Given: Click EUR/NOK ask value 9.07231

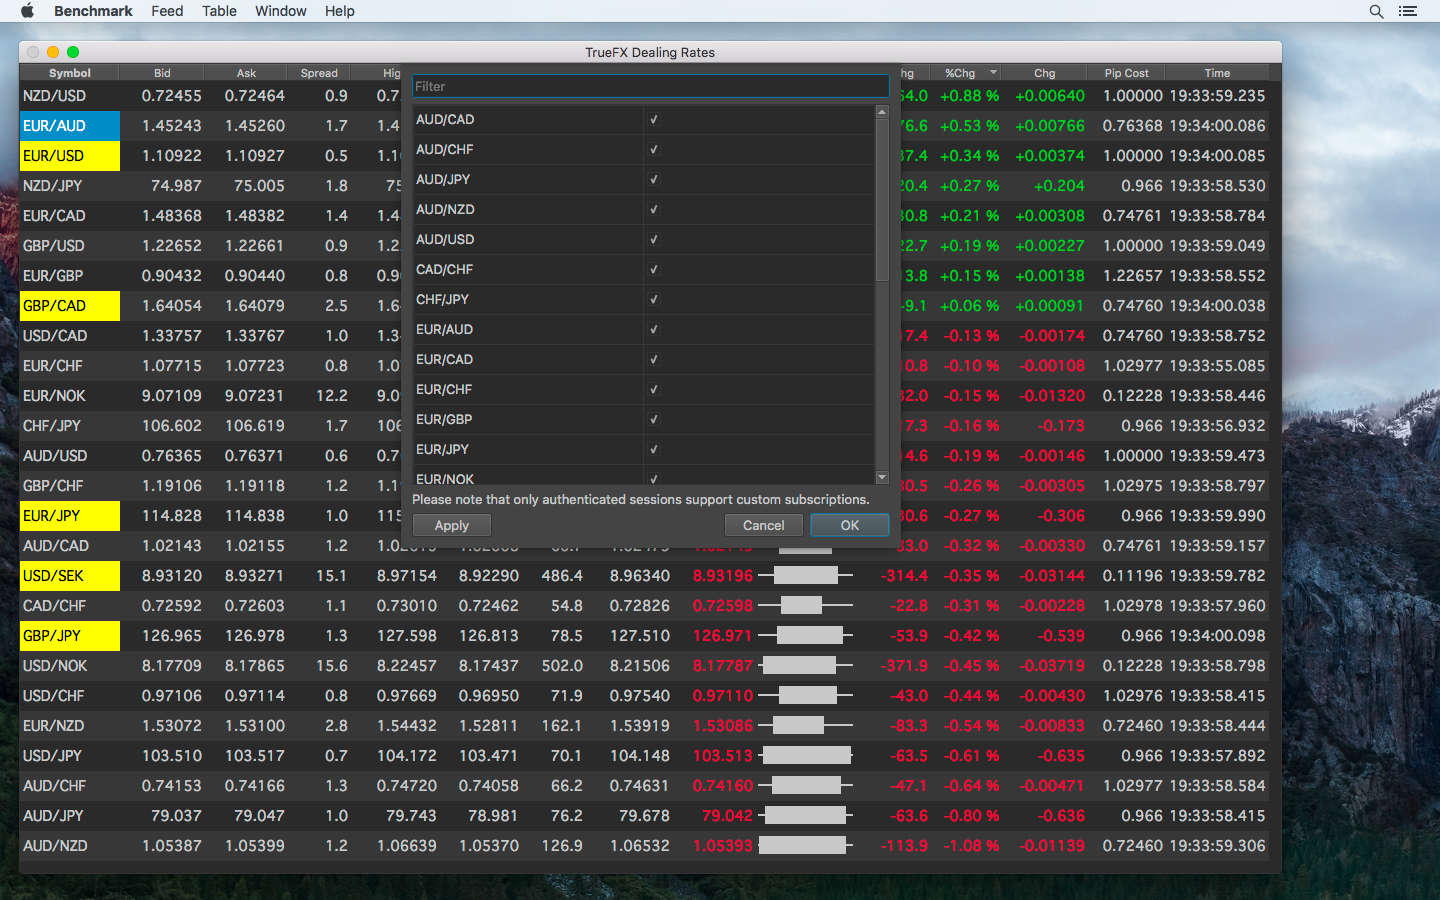Looking at the screenshot, I should (x=255, y=396).
